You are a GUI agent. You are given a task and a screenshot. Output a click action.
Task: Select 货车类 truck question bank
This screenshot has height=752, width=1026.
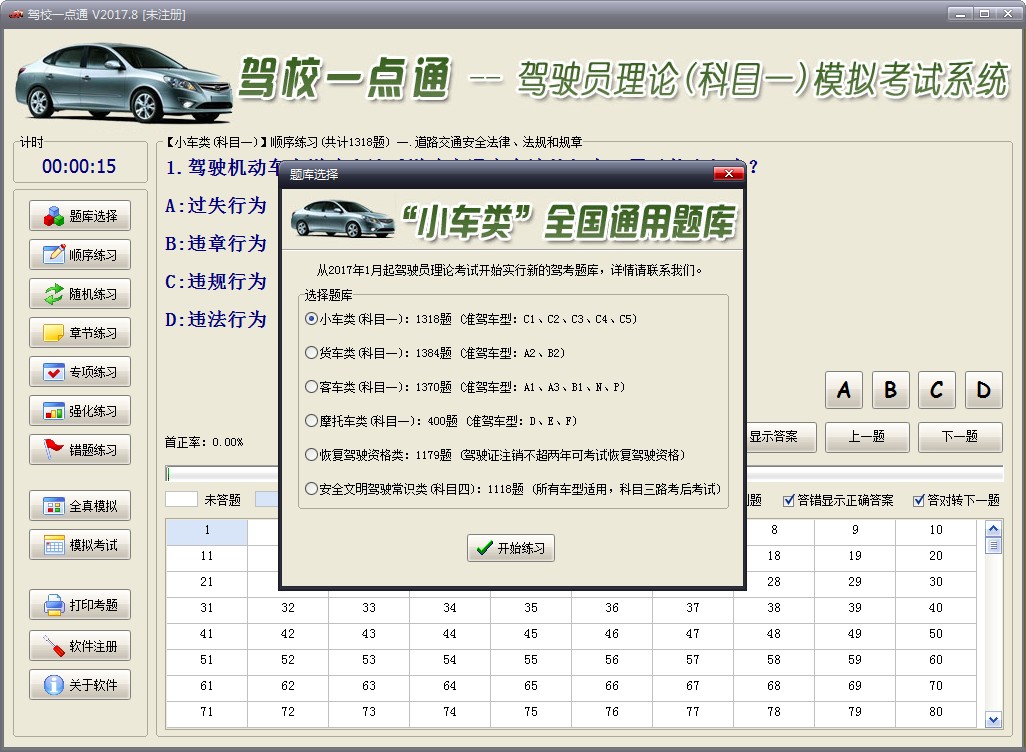point(310,355)
